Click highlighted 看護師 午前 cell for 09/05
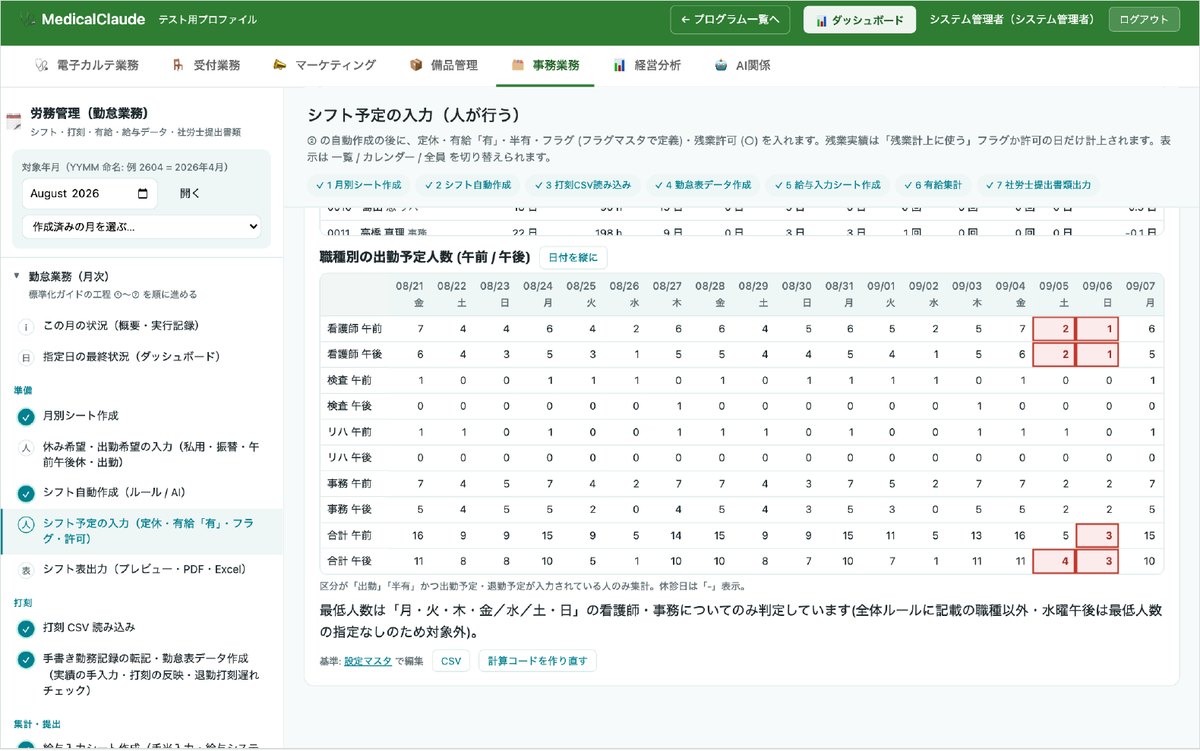This screenshot has height=751, width=1200. tap(1053, 329)
